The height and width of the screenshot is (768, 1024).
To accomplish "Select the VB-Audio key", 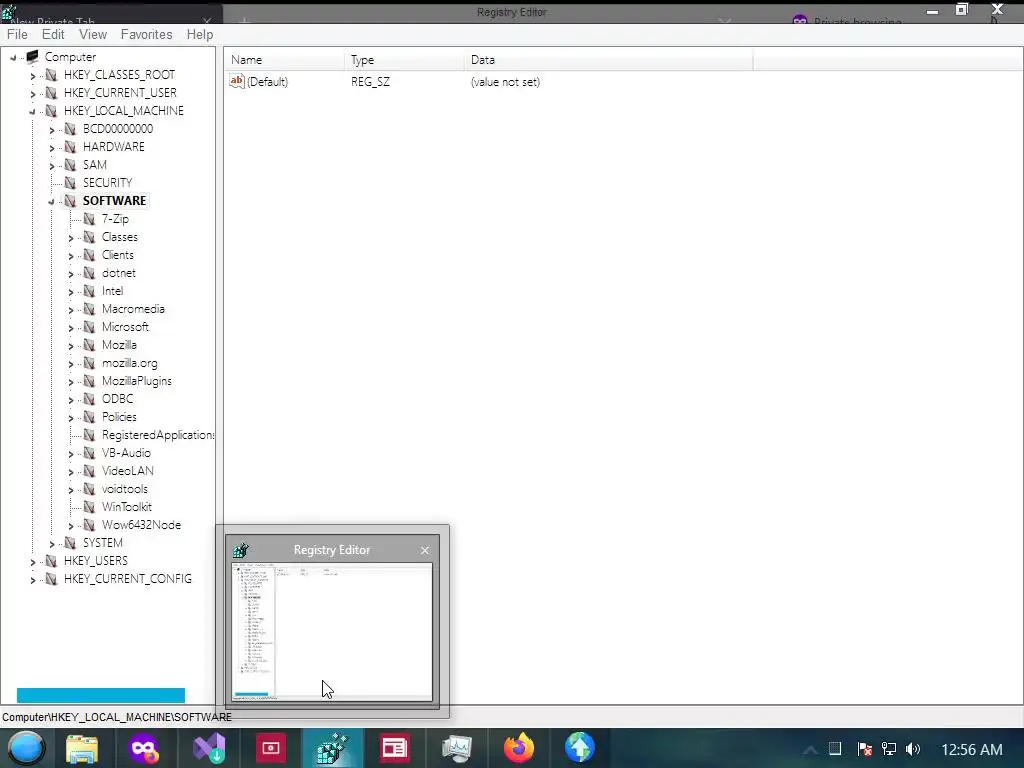I will click(126, 453).
